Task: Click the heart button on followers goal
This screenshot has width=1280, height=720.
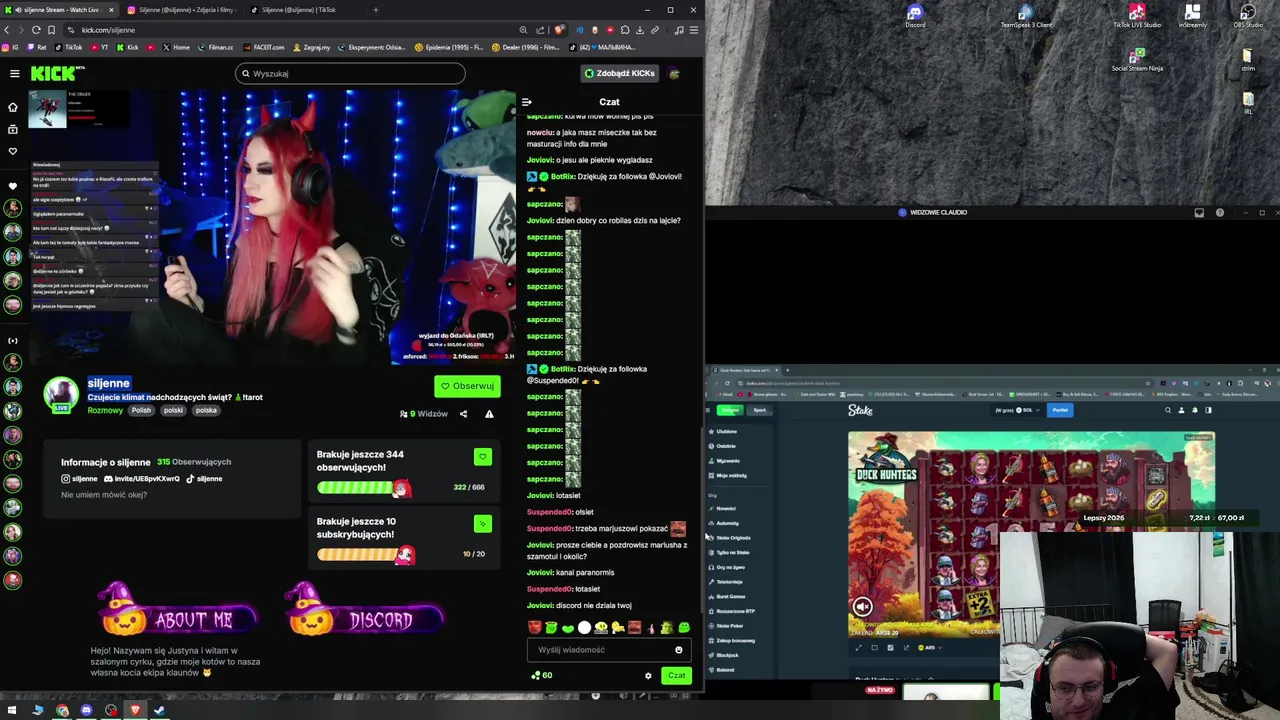Action: [x=482, y=457]
